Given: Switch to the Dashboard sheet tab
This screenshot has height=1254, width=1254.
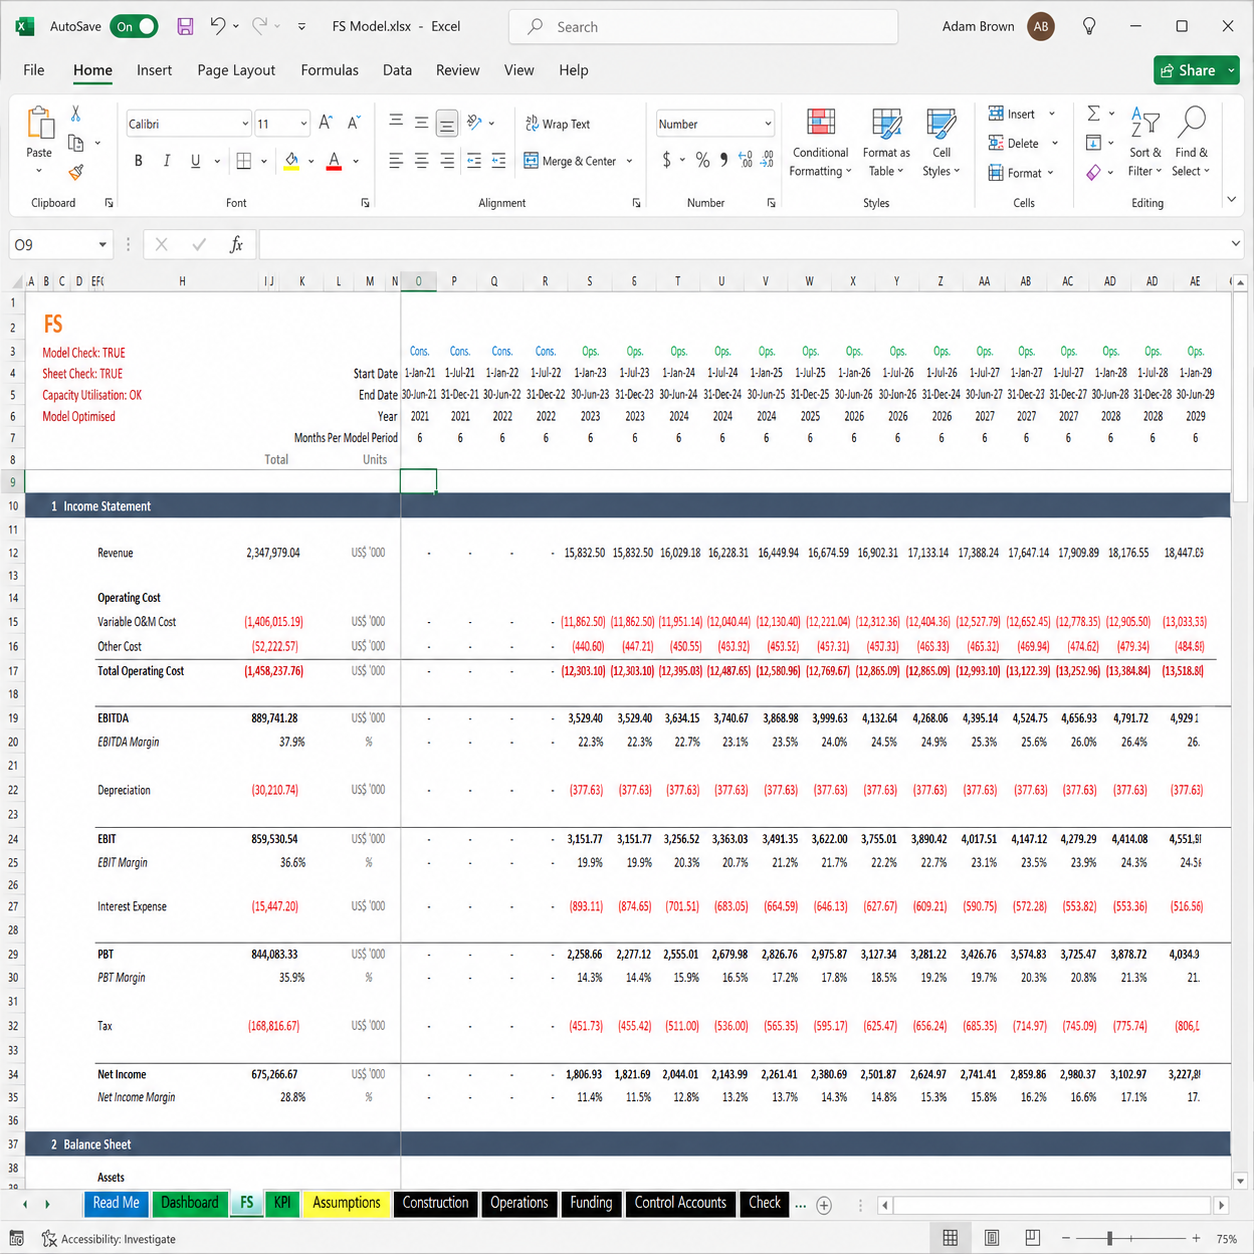Looking at the screenshot, I should 189,1203.
